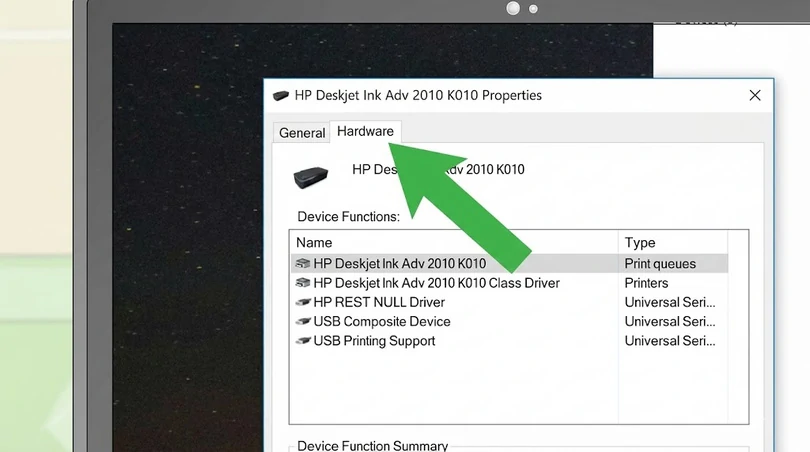Image resolution: width=810 pixels, height=452 pixels.
Task: Click the printer icon in the title bar
Action: tap(281, 96)
